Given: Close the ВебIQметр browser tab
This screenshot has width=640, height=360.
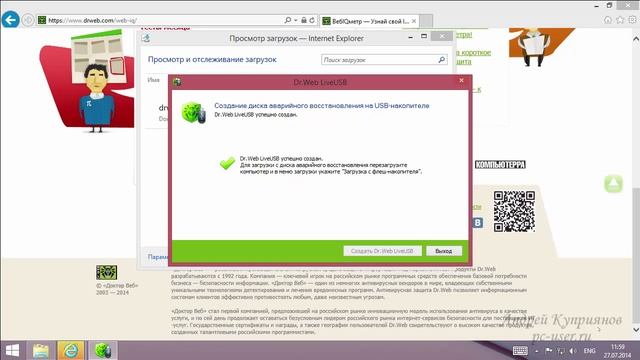Looking at the screenshot, I should click(414, 21).
